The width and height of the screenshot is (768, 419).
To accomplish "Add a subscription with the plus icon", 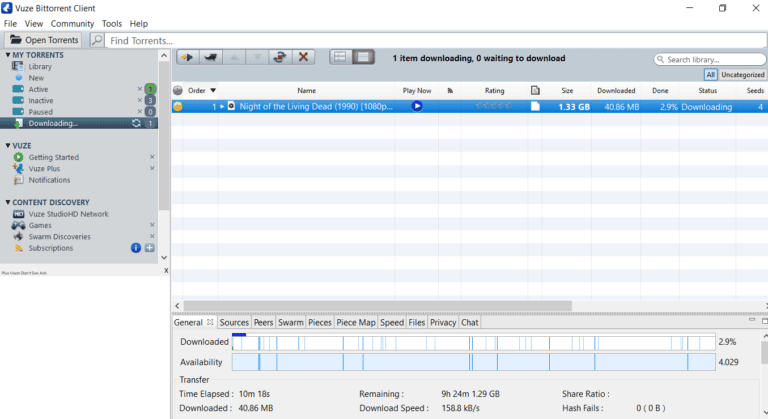I will pyautogui.click(x=150, y=248).
